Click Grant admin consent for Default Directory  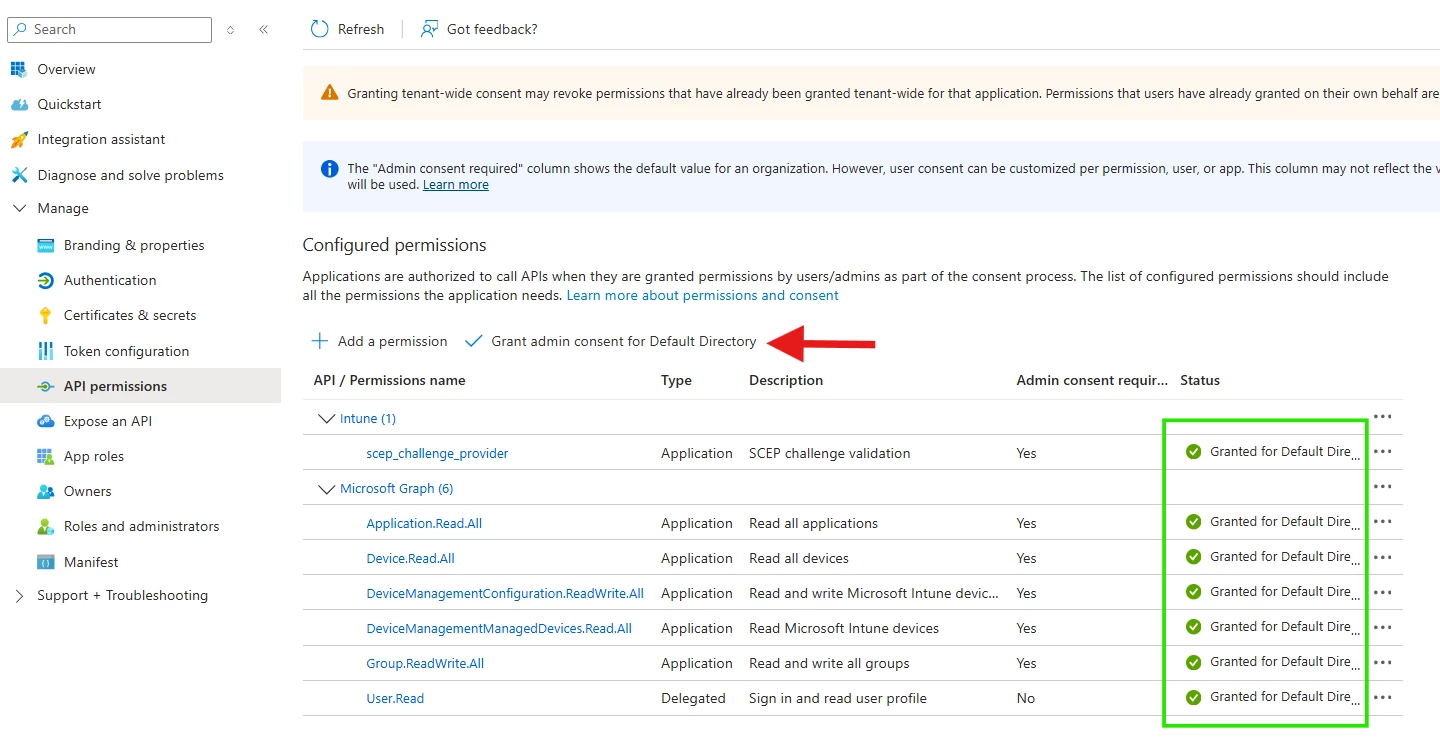pos(611,341)
